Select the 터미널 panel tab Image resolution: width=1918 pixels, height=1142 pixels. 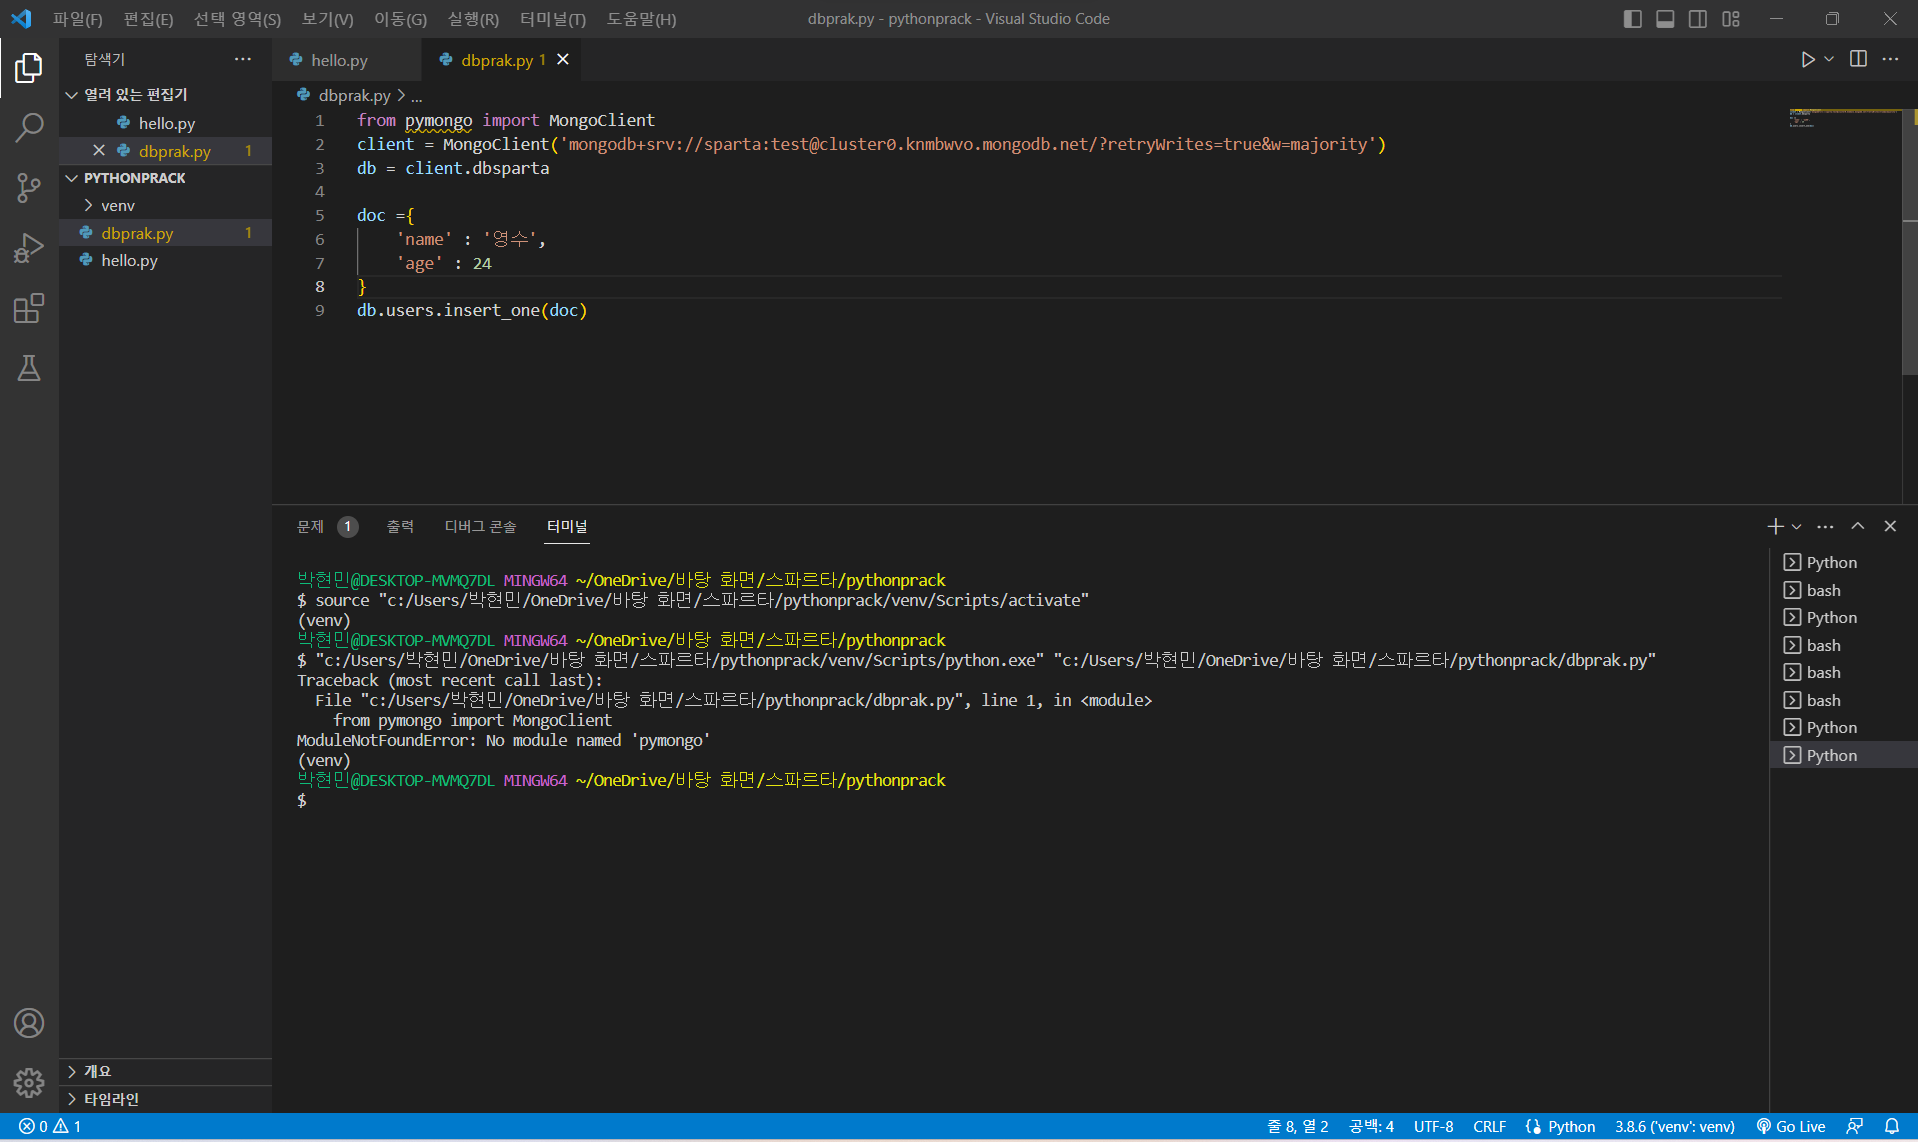(567, 526)
